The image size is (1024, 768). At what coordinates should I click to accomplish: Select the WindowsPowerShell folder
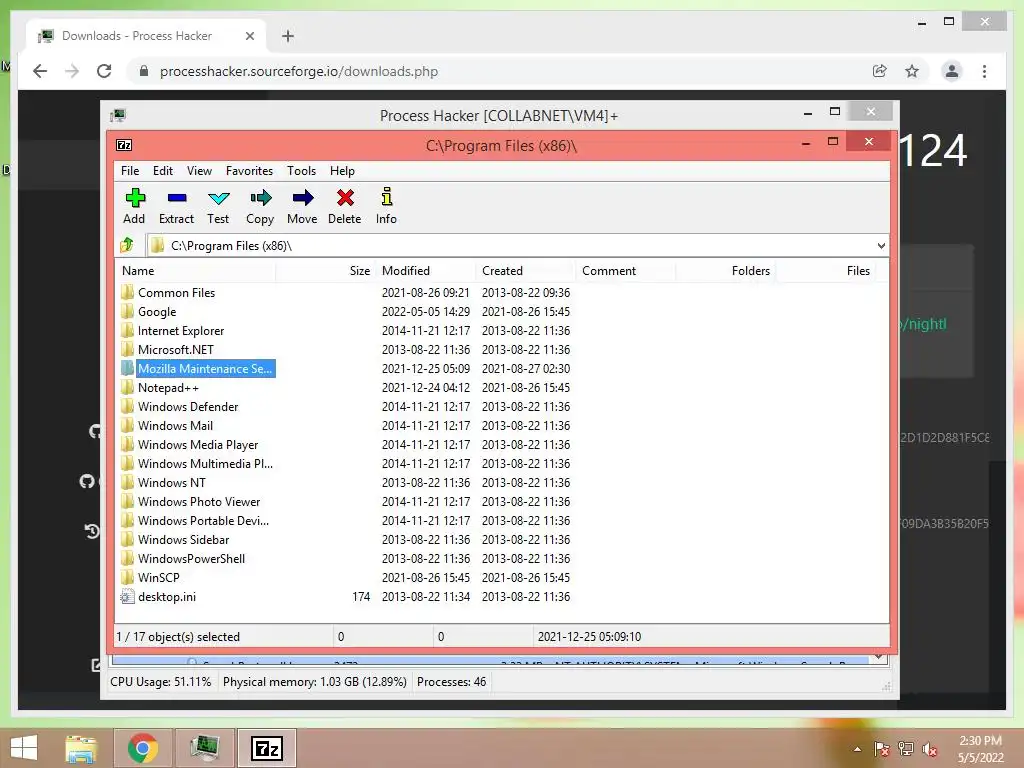pos(191,558)
